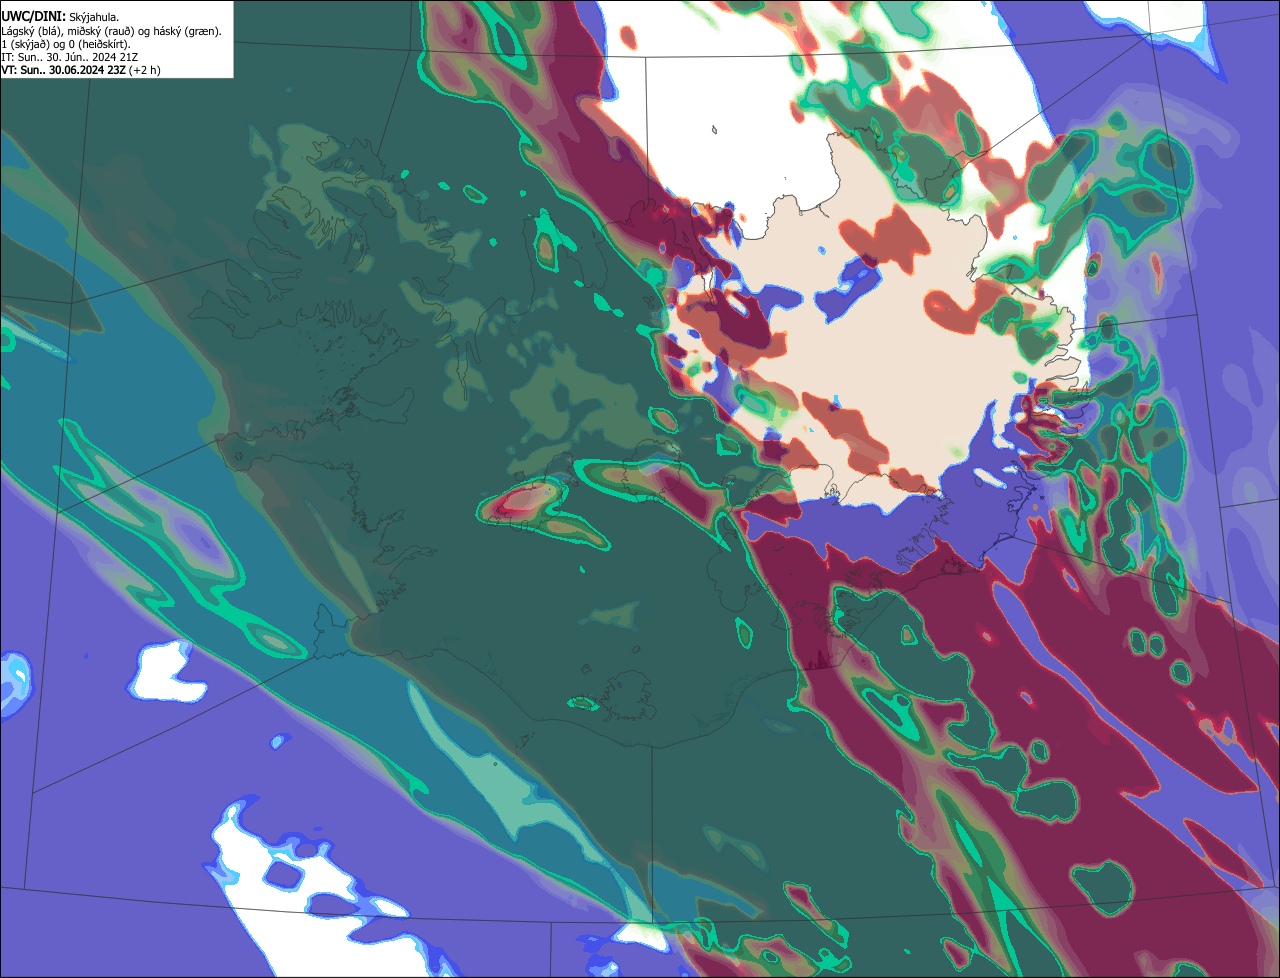Select the "Lágský (blá), miðský (rauð)" legend line
The height and width of the screenshot is (978, 1280).
[111, 31]
